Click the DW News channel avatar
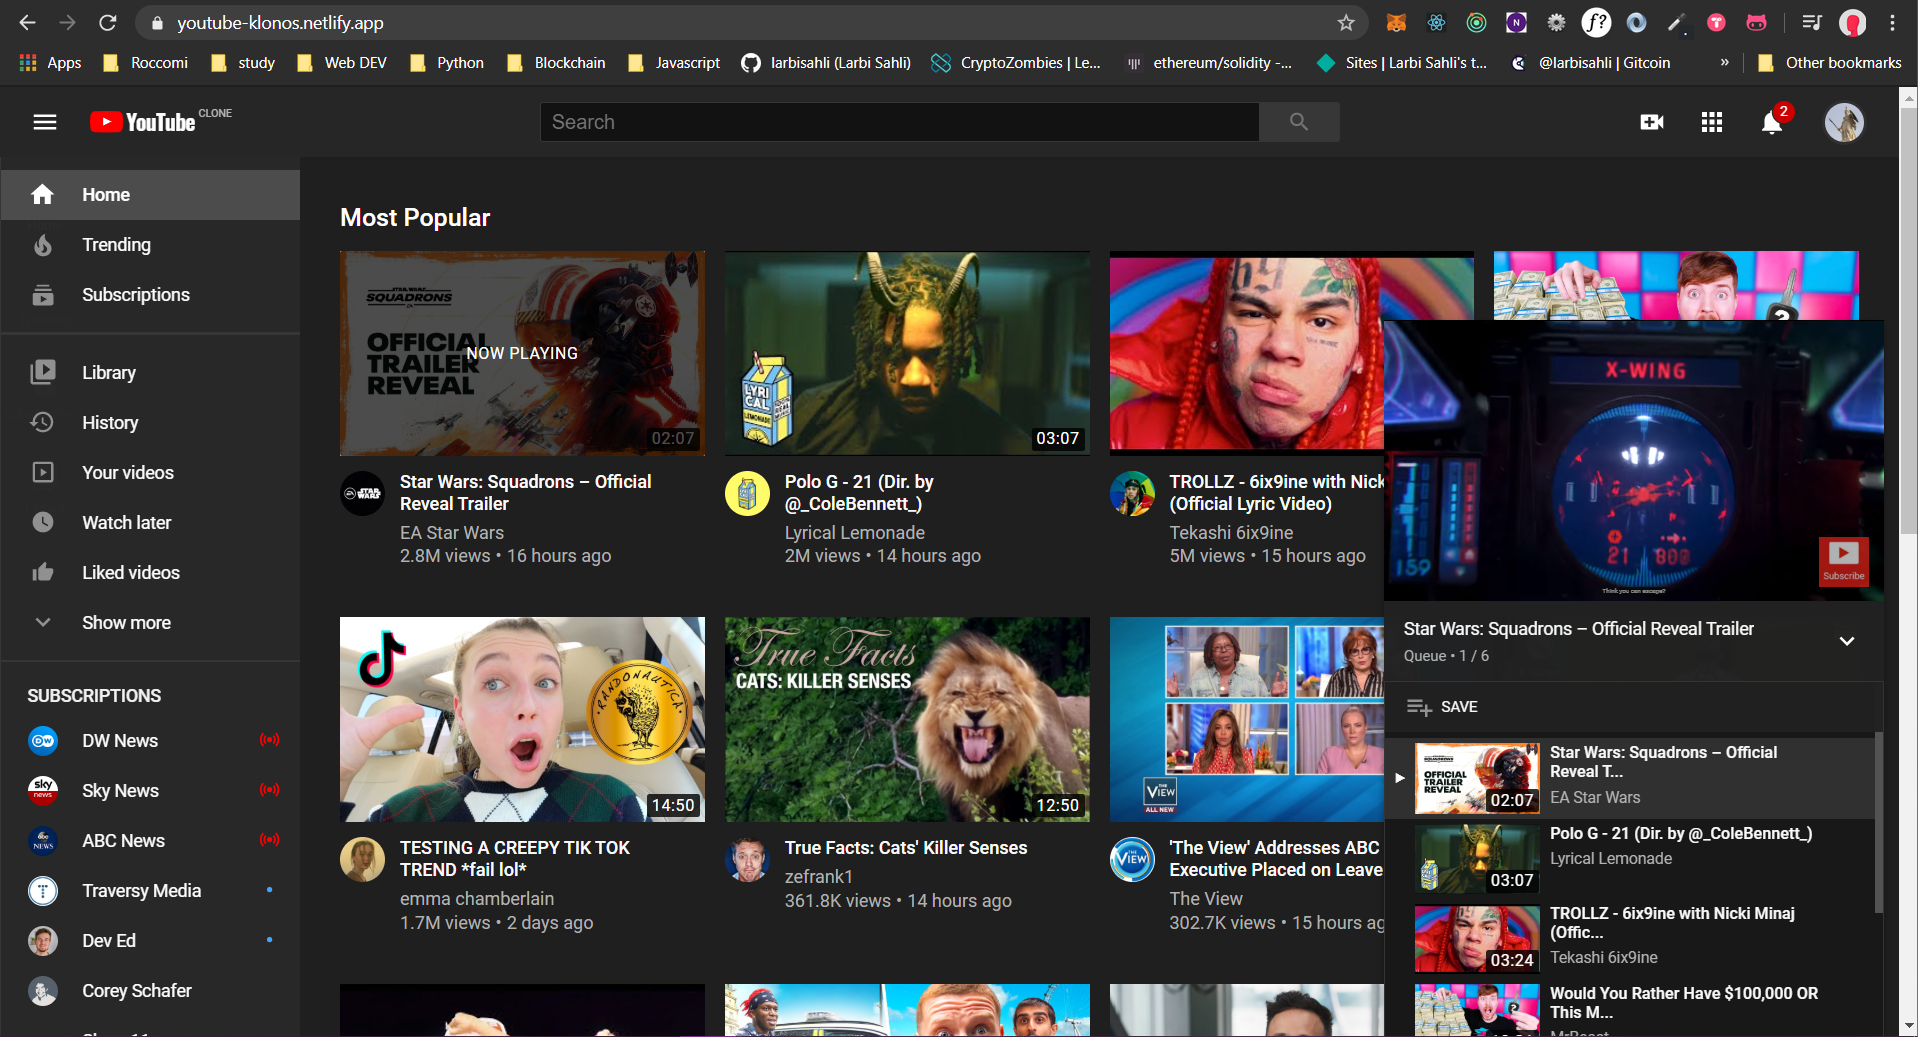The height and width of the screenshot is (1037, 1918). tap(43, 740)
